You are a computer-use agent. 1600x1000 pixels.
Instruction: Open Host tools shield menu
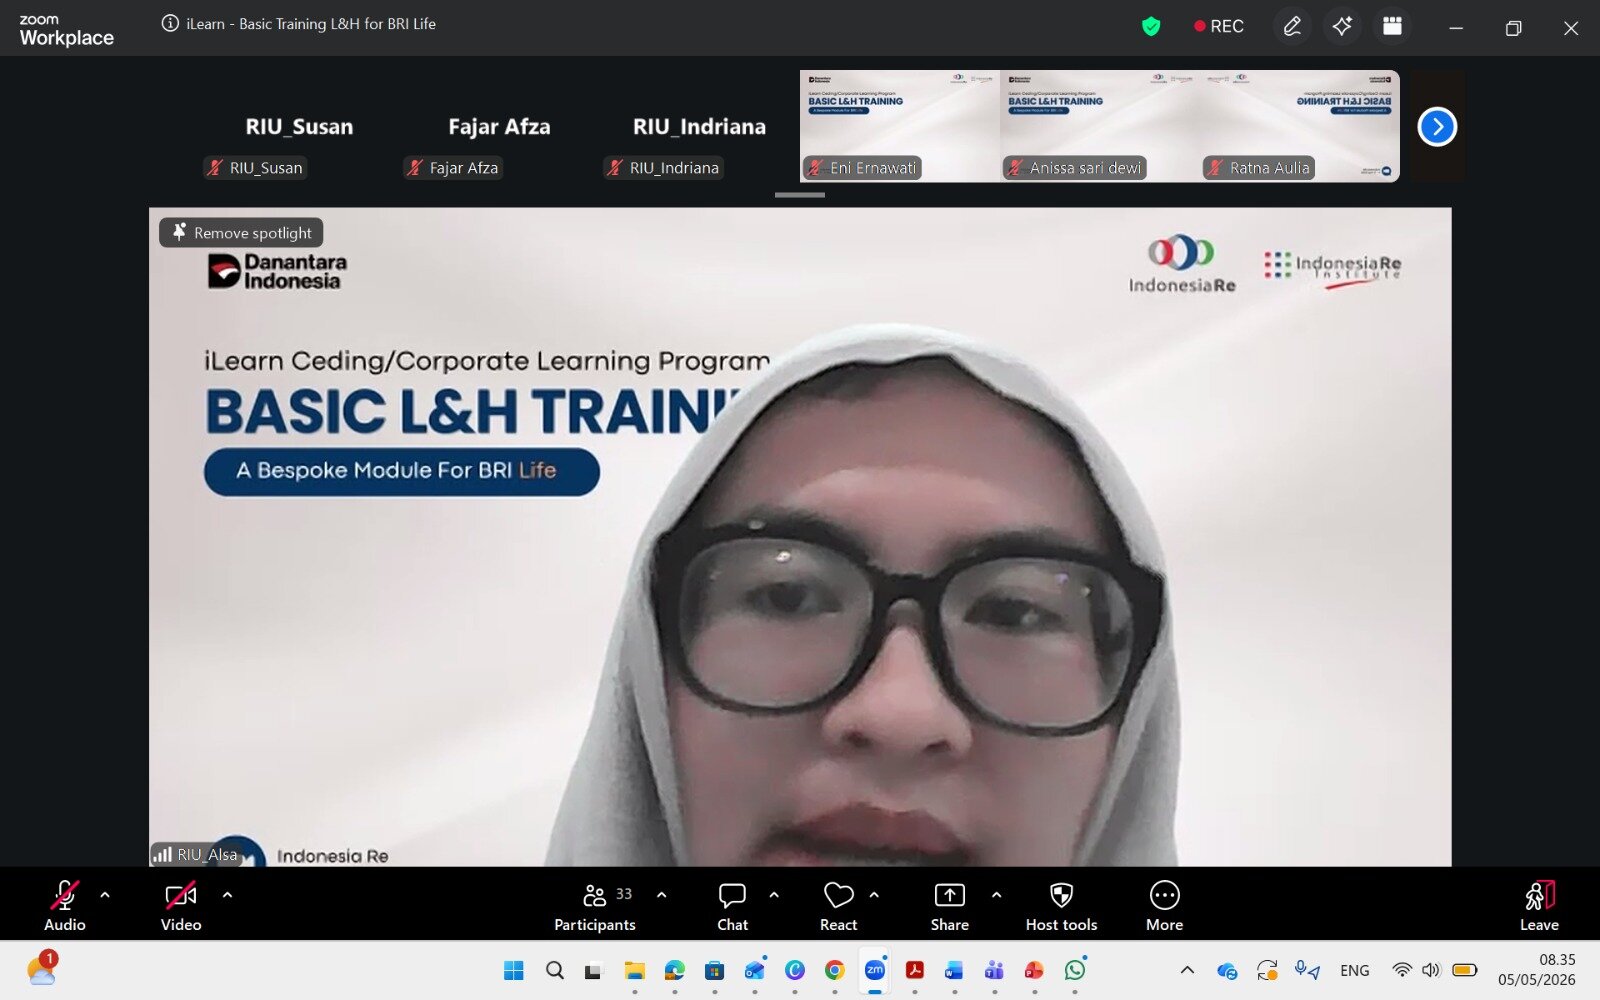pos(1061,905)
